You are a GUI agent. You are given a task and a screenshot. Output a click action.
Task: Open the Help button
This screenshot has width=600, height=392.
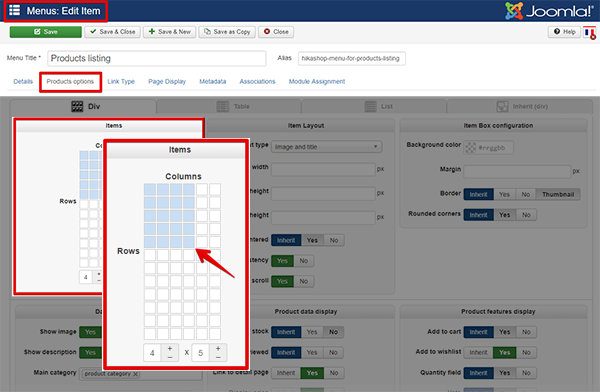pos(564,32)
